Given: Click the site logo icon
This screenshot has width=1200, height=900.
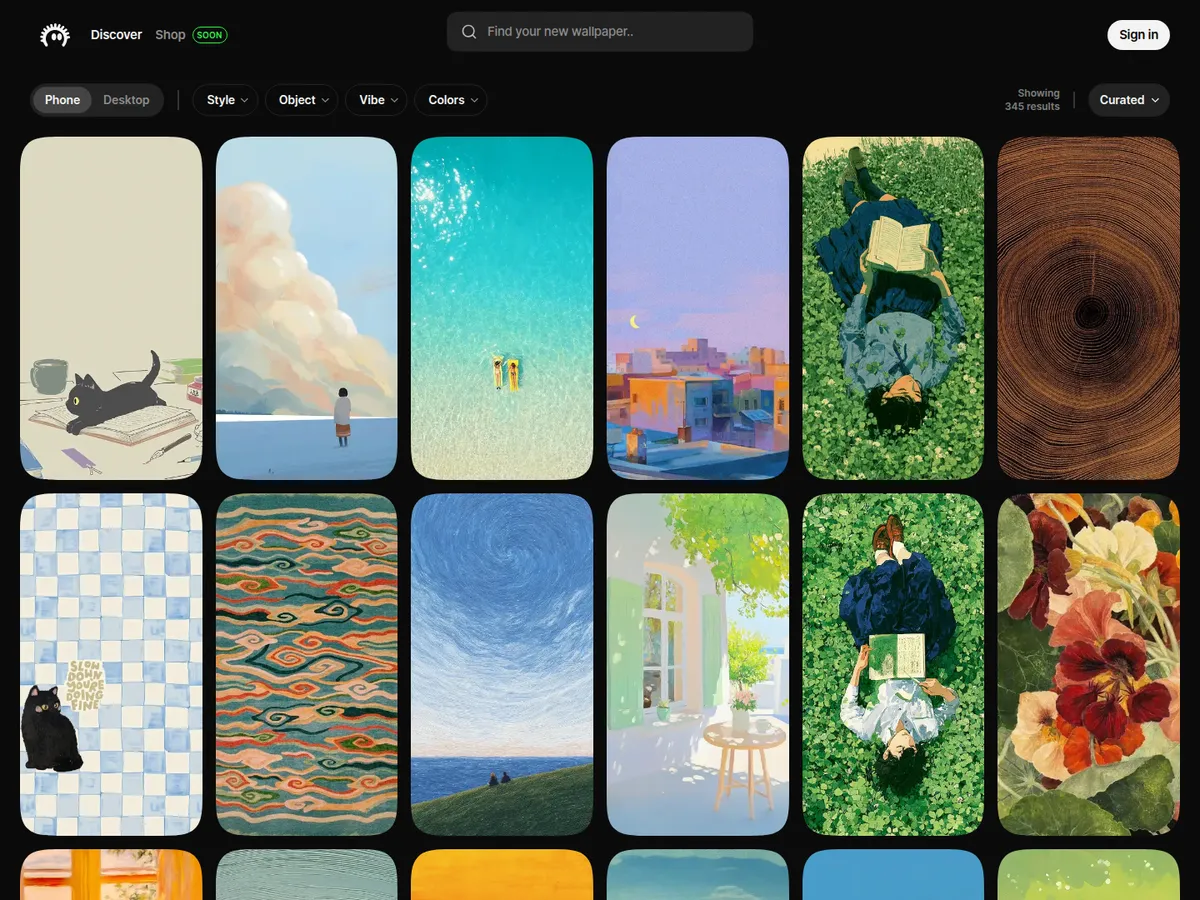Looking at the screenshot, I should click(55, 35).
